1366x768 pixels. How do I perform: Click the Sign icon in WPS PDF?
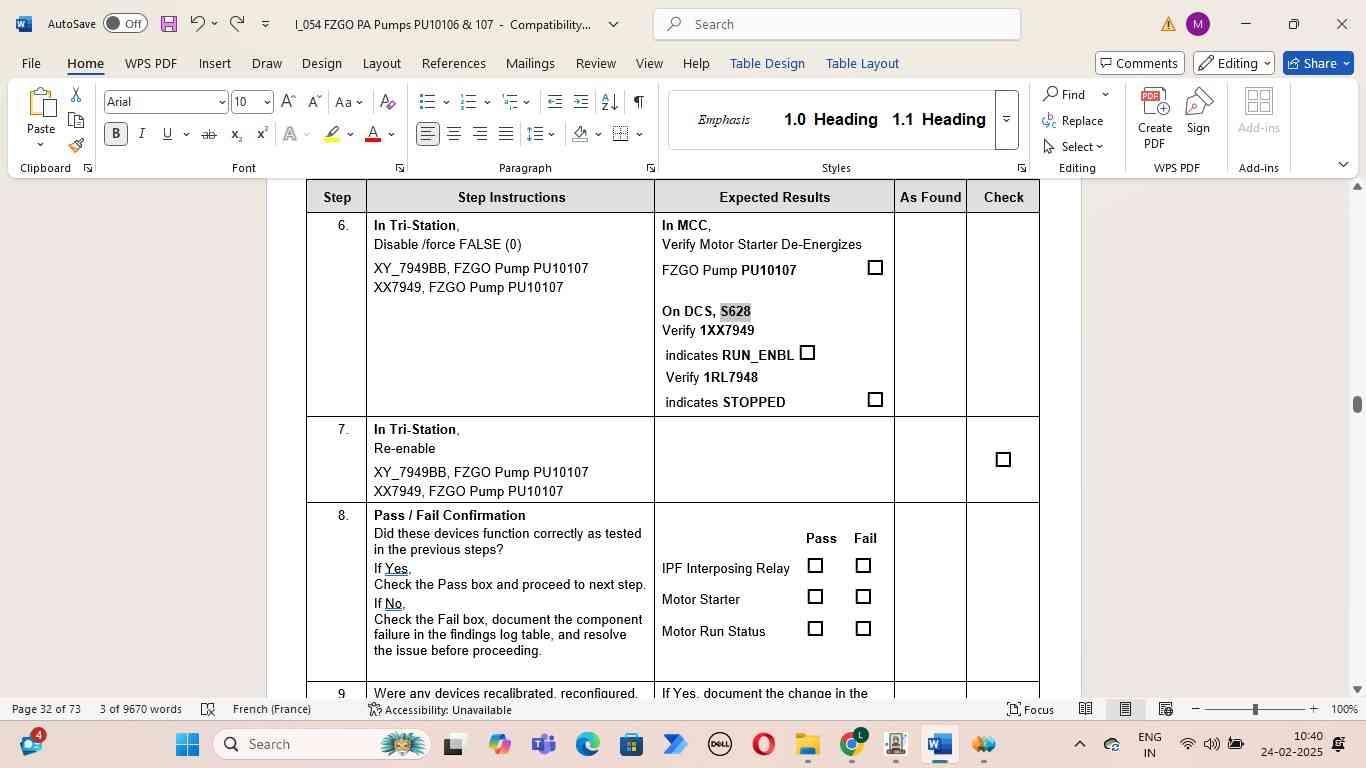click(1199, 112)
